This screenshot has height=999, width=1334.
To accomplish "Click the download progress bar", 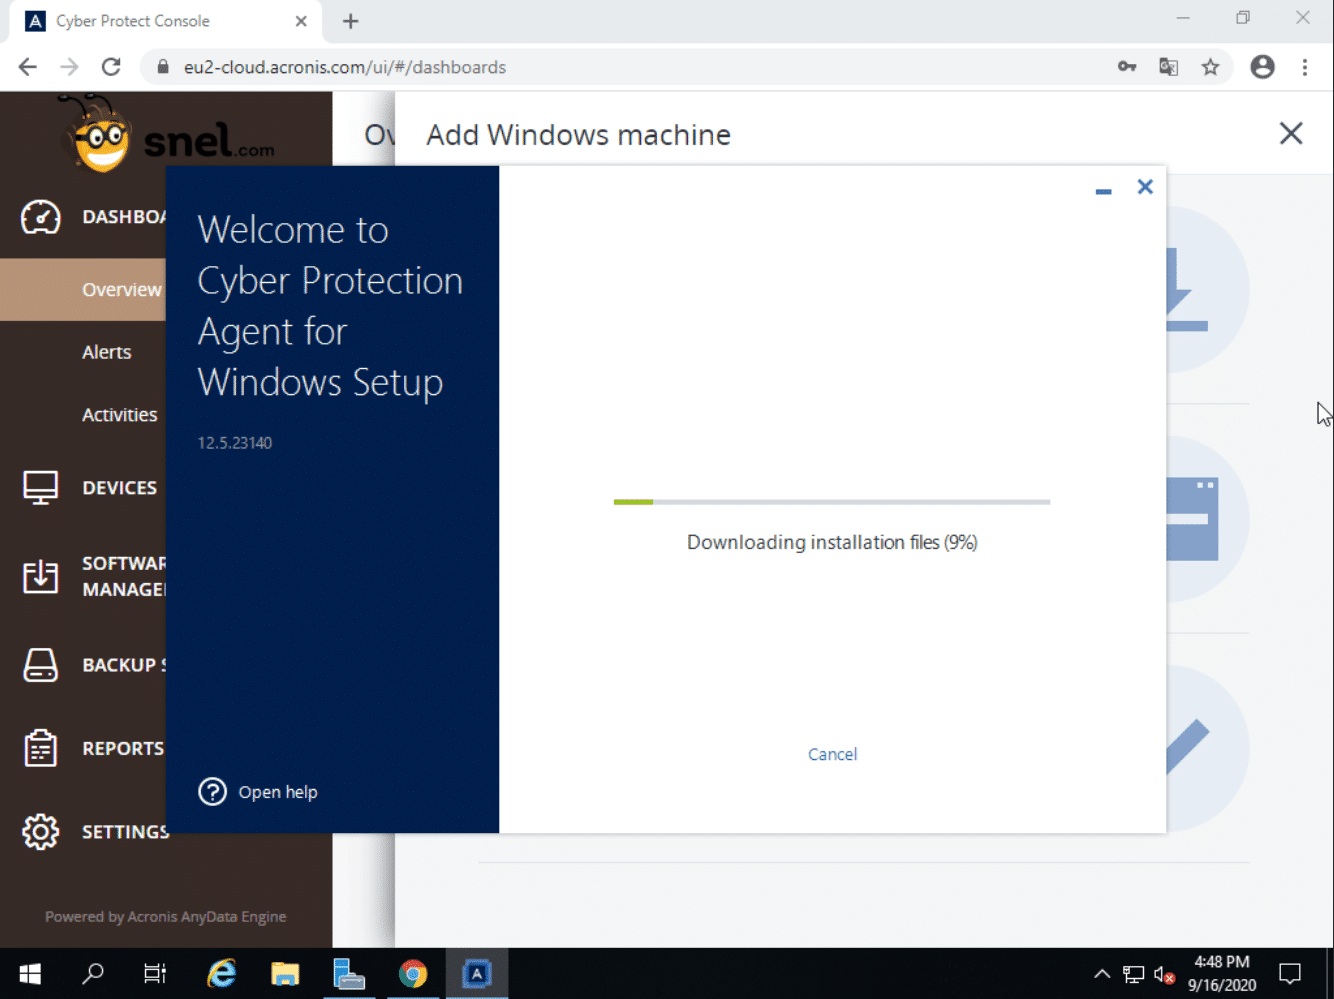I will (x=831, y=502).
